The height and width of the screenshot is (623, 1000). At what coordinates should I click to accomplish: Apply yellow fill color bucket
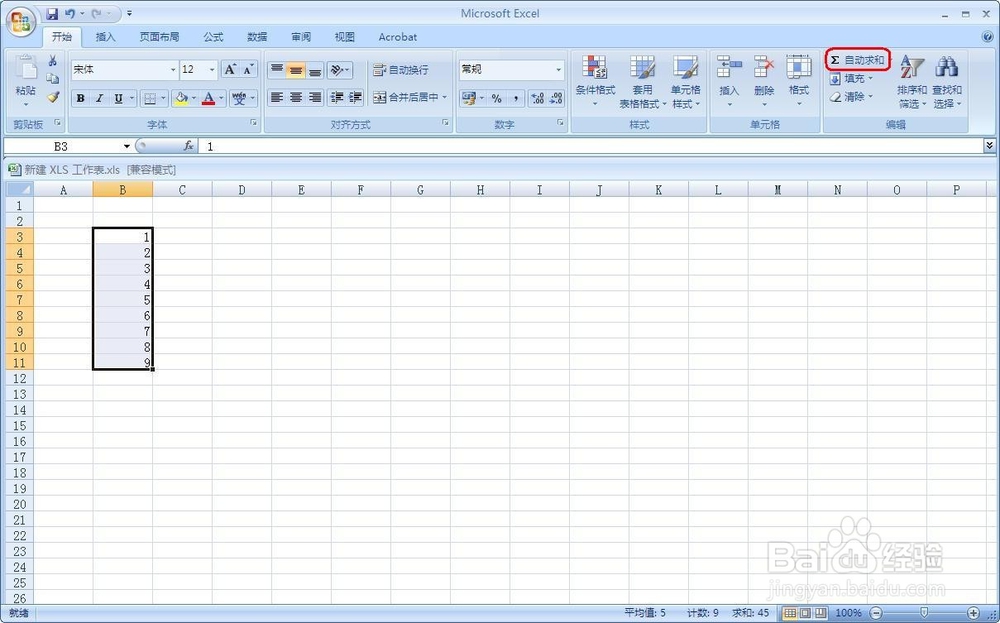[x=181, y=98]
